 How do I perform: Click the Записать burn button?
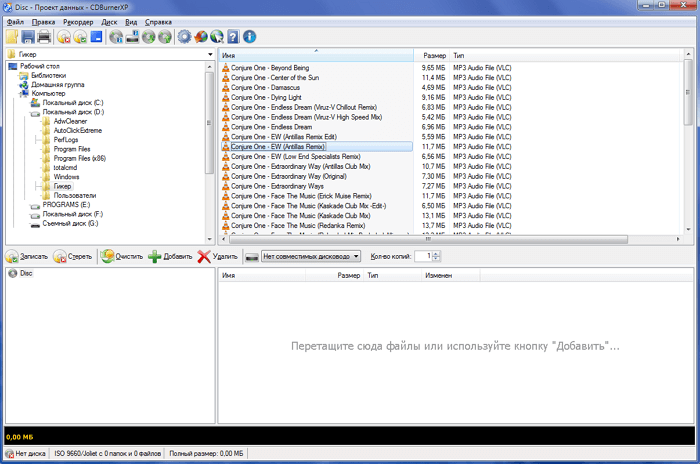click(x=26, y=257)
